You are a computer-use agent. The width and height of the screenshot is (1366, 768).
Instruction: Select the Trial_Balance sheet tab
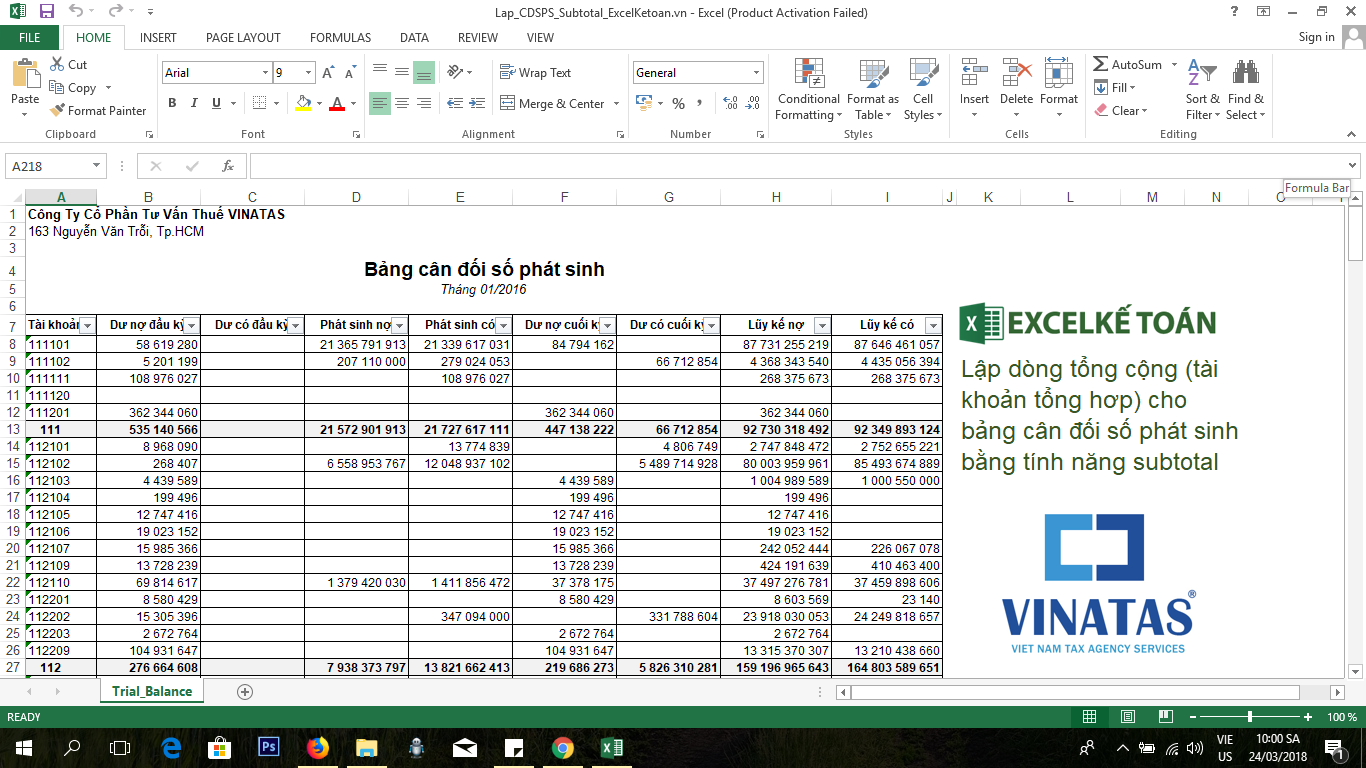click(152, 691)
